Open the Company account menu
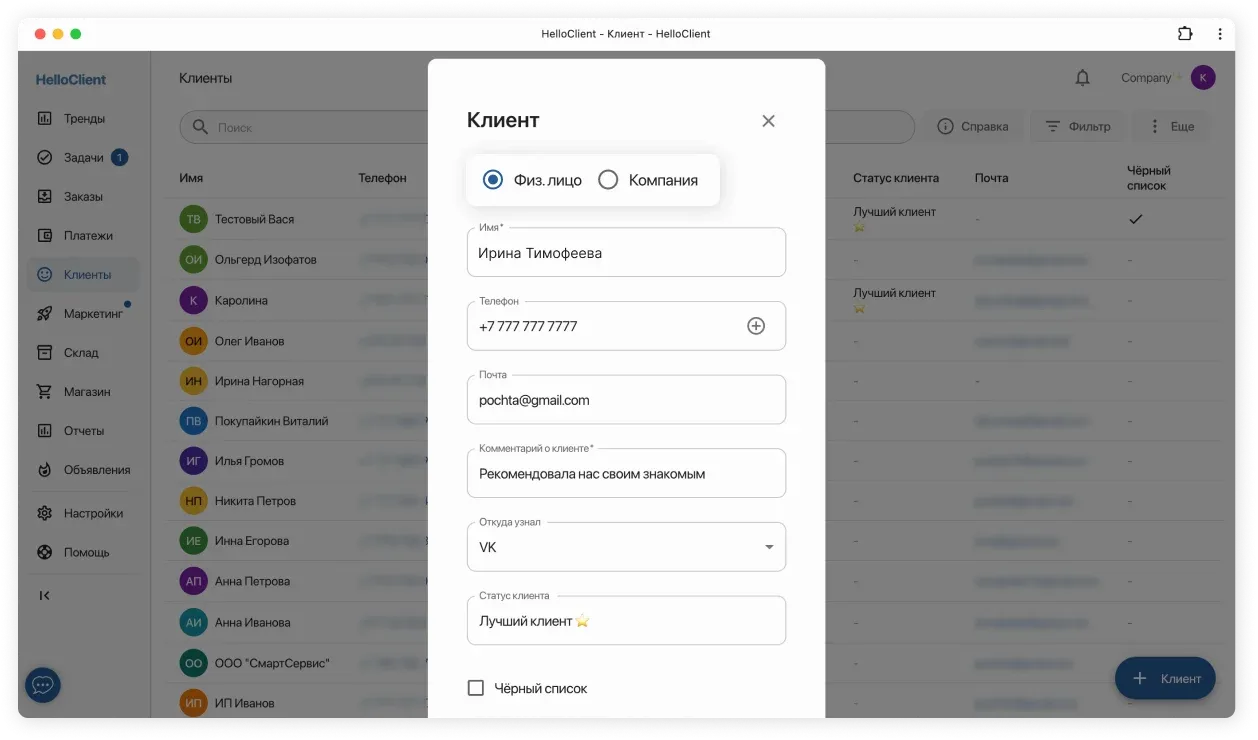 (x=1146, y=77)
